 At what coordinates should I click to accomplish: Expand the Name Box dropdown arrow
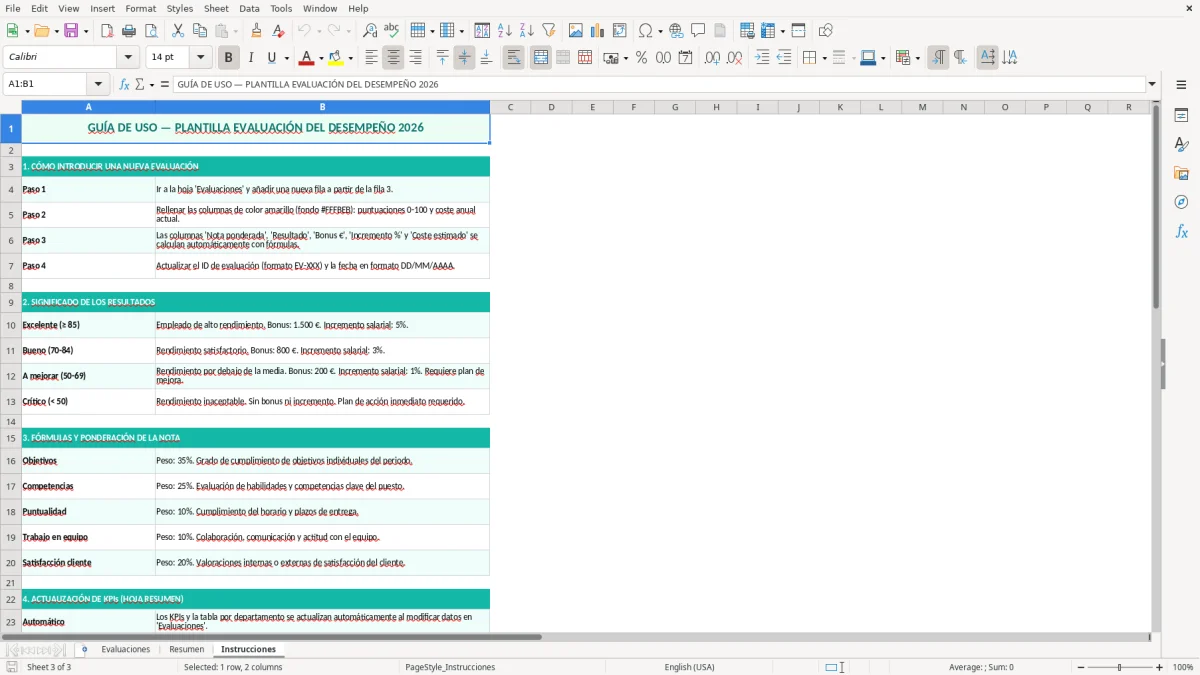click(98, 84)
